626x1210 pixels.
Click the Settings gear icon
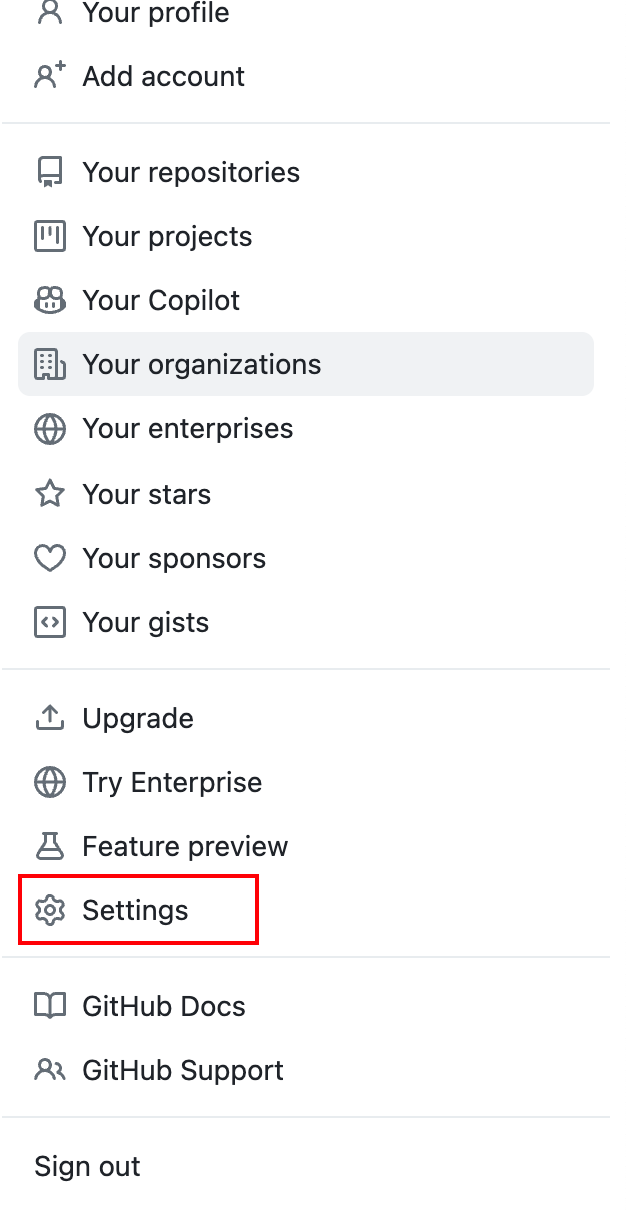[49, 910]
